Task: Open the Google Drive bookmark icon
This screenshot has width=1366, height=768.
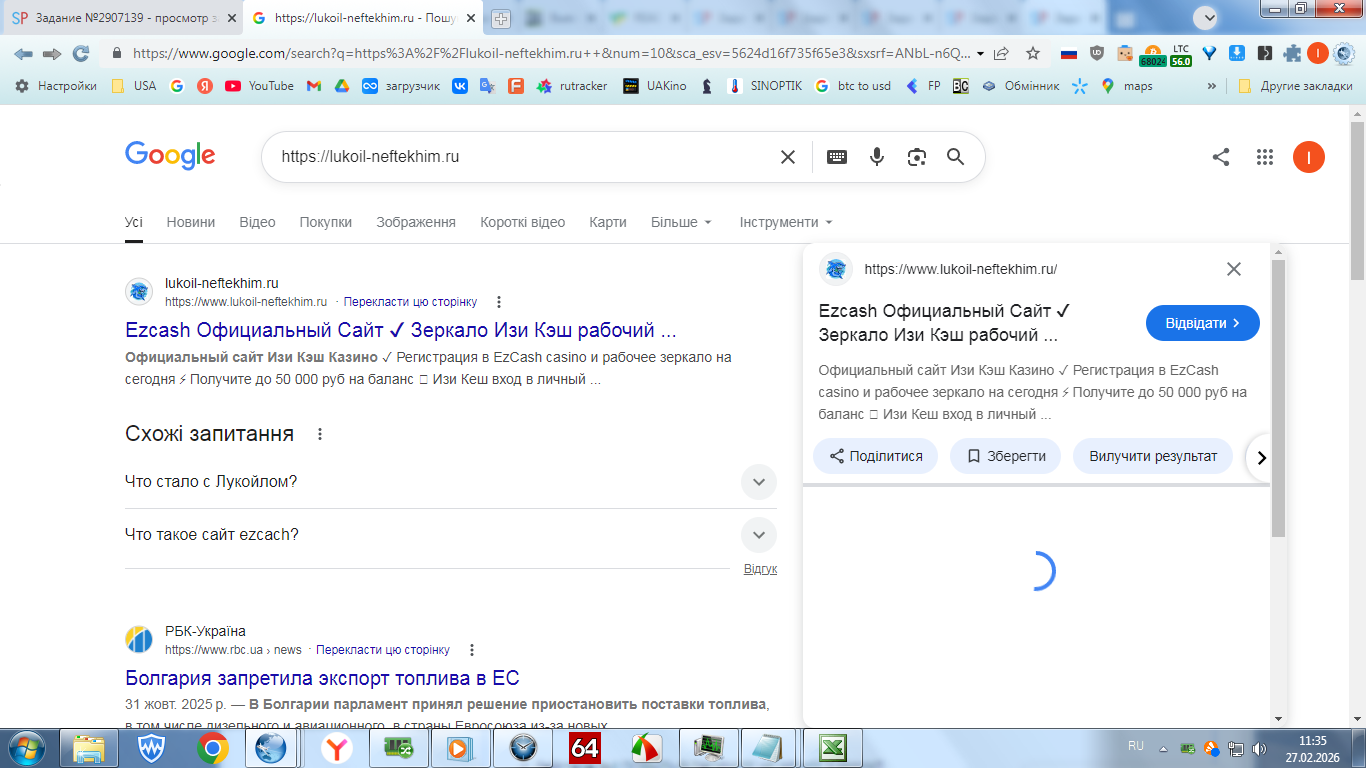Action: click(x=341, y=86)
